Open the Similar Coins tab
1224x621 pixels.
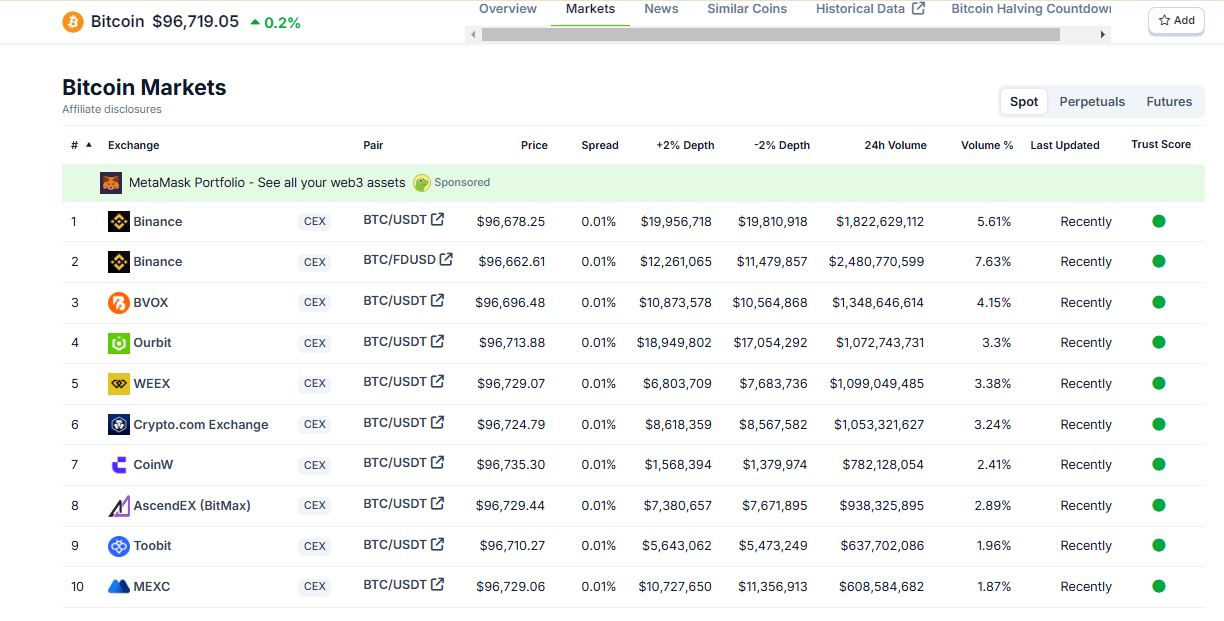click(747, 9)
